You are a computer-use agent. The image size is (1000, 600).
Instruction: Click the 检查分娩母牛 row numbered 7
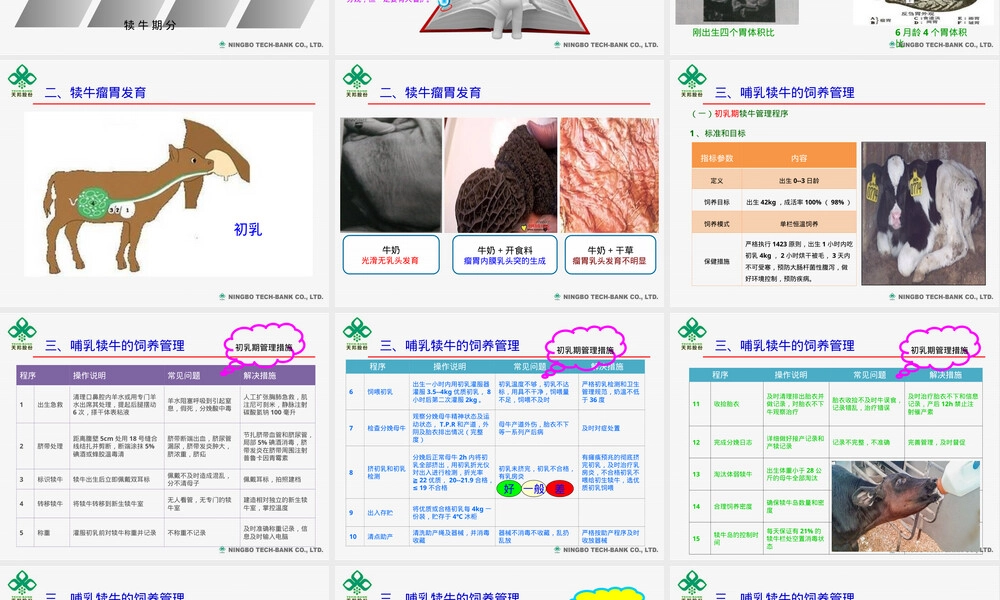click(x=496, y=427)
